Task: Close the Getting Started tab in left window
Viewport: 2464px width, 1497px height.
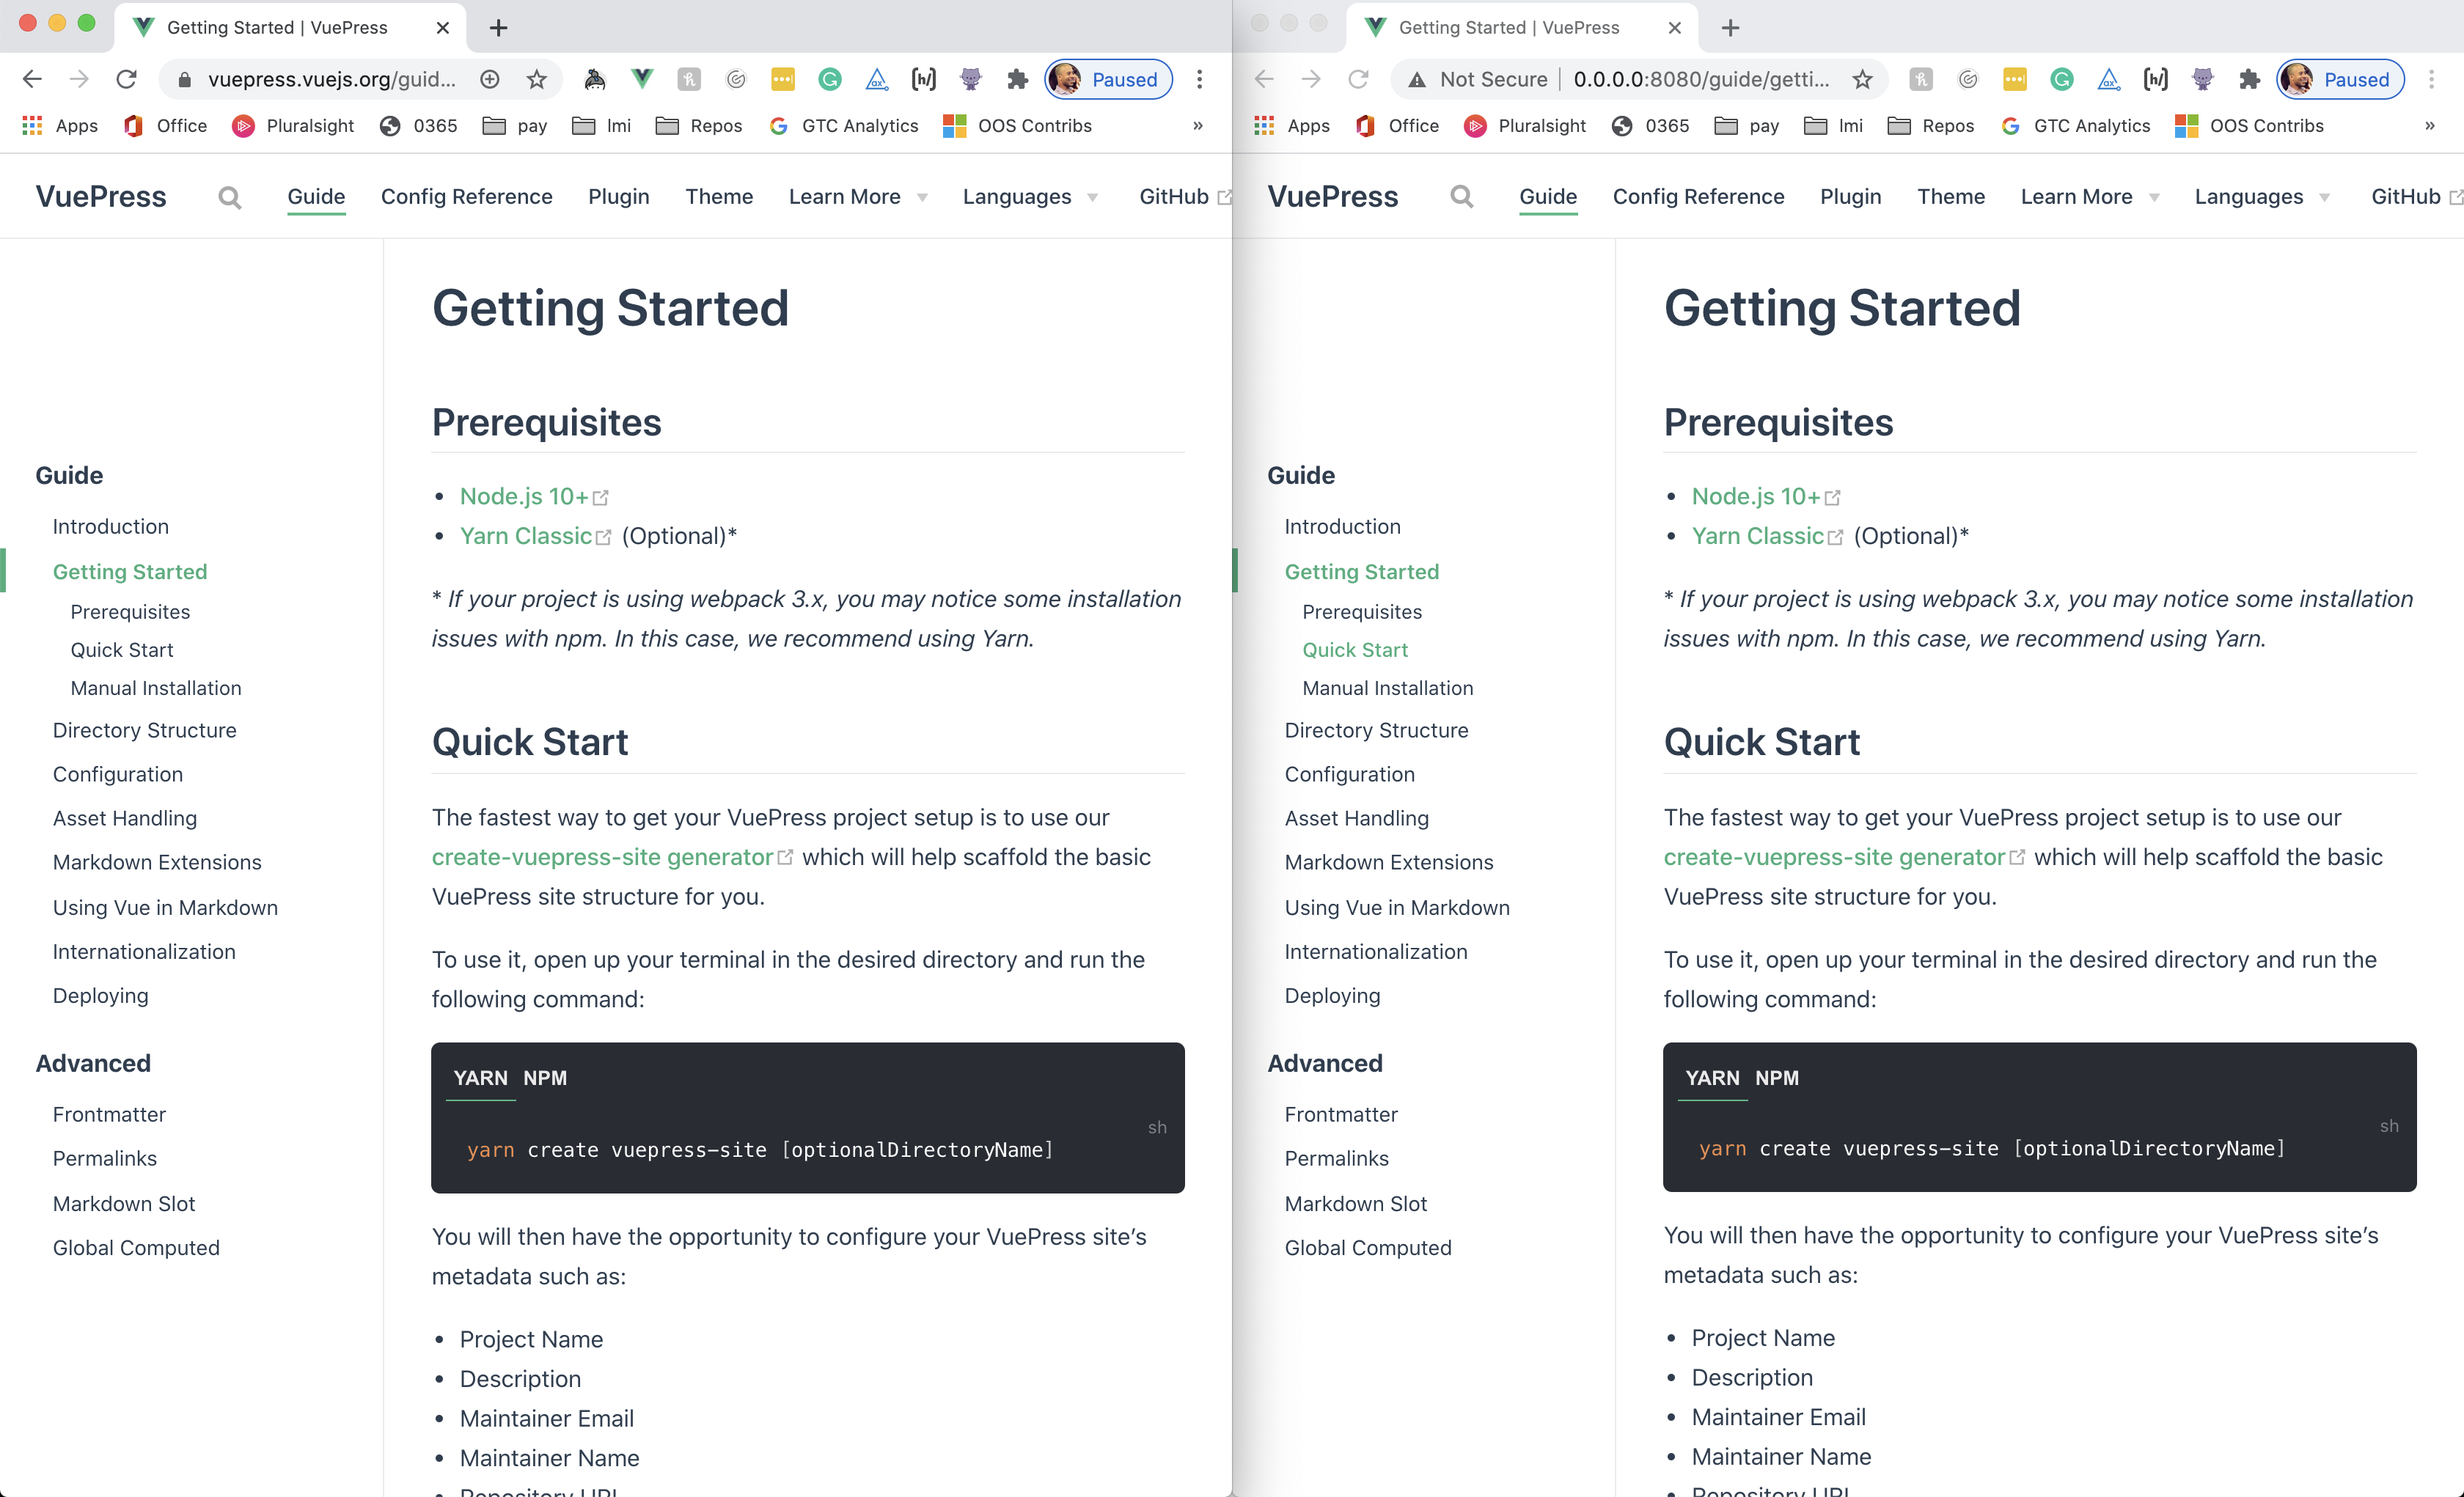Action: pyautogui.click(x=442, y=28)
